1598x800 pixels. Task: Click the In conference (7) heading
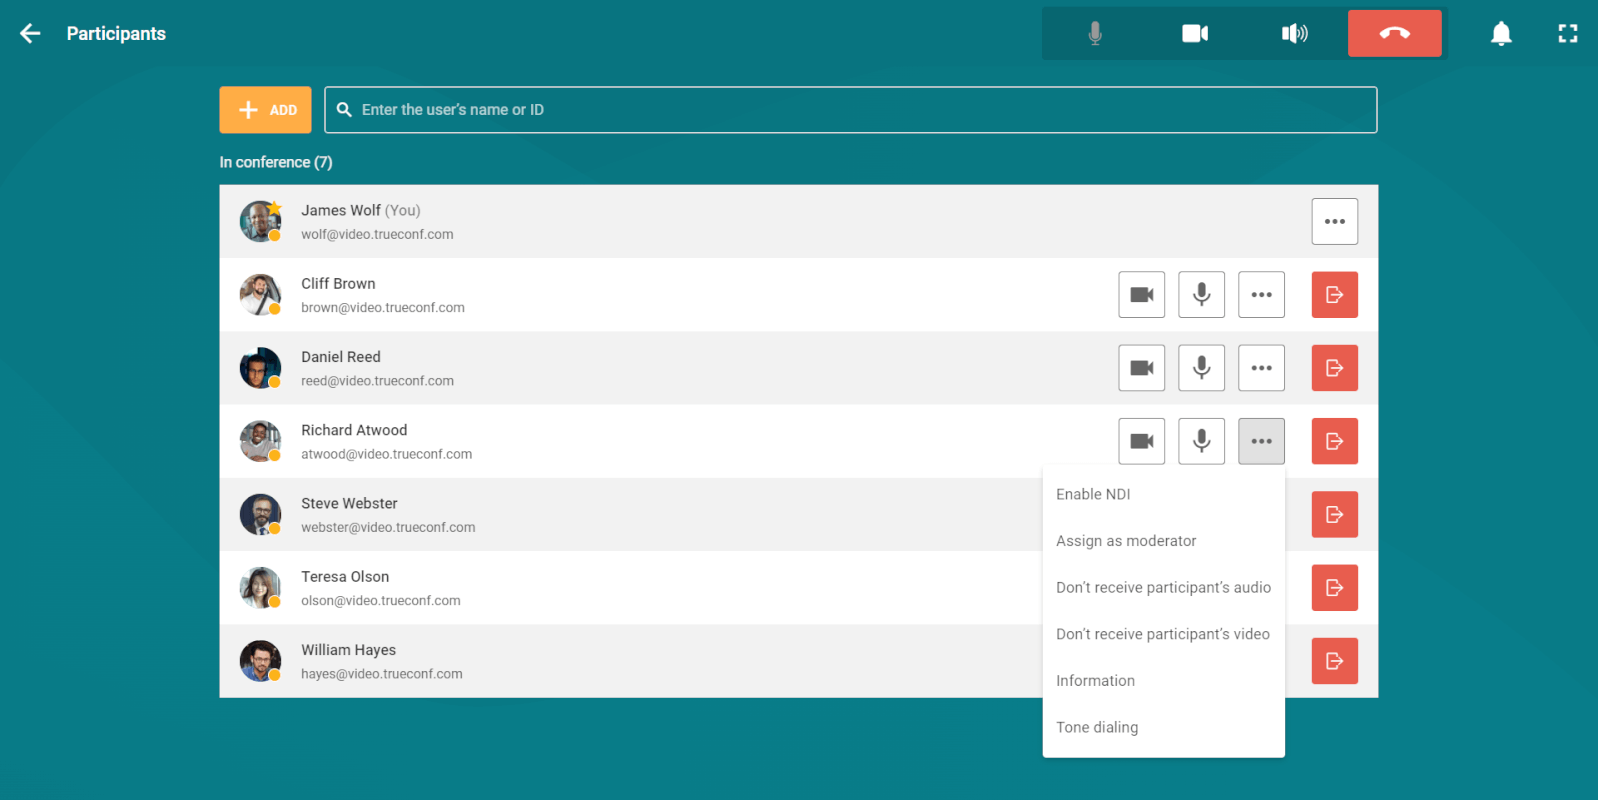276,162
